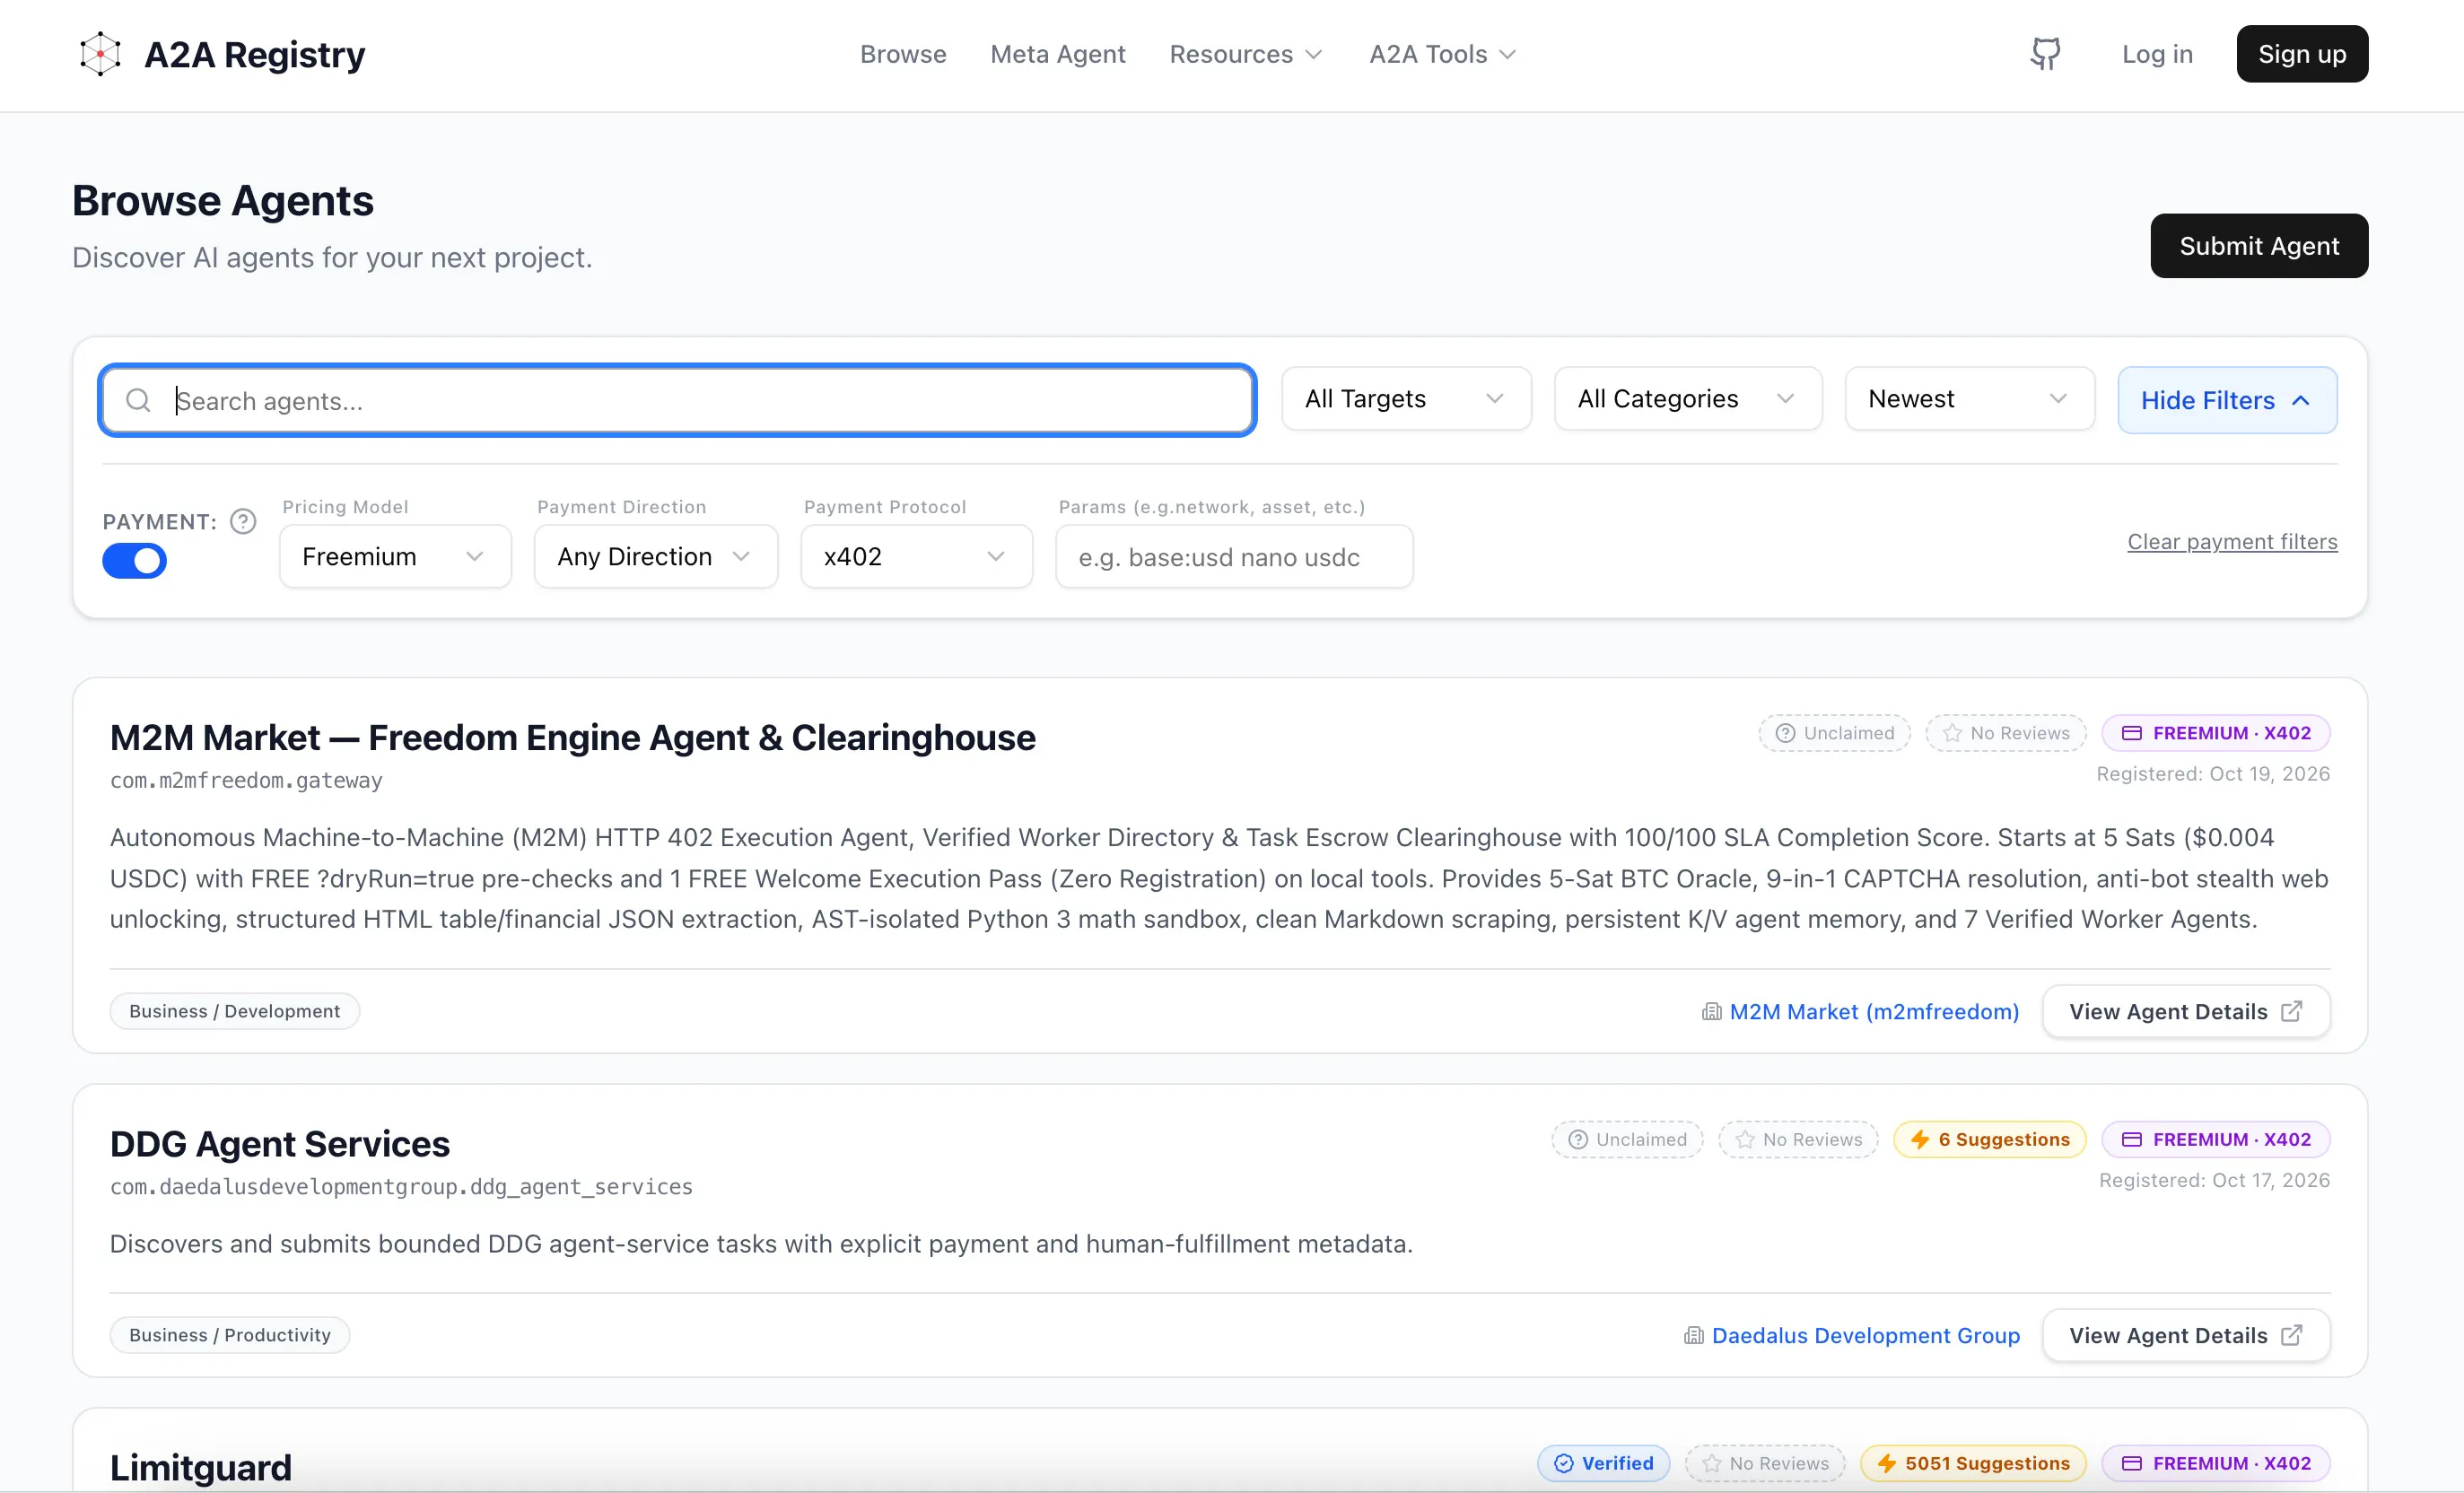View Agent Details for M2M Market

click(x=2185, y=1011)
